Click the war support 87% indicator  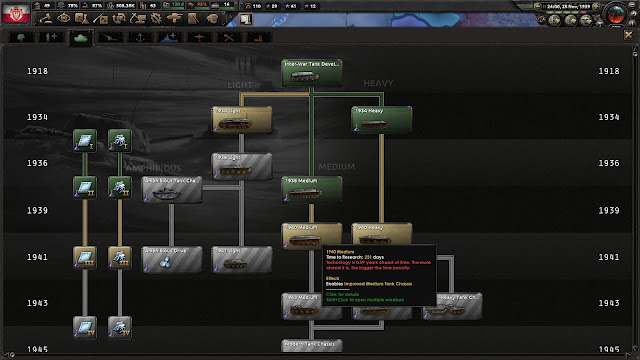92,6
